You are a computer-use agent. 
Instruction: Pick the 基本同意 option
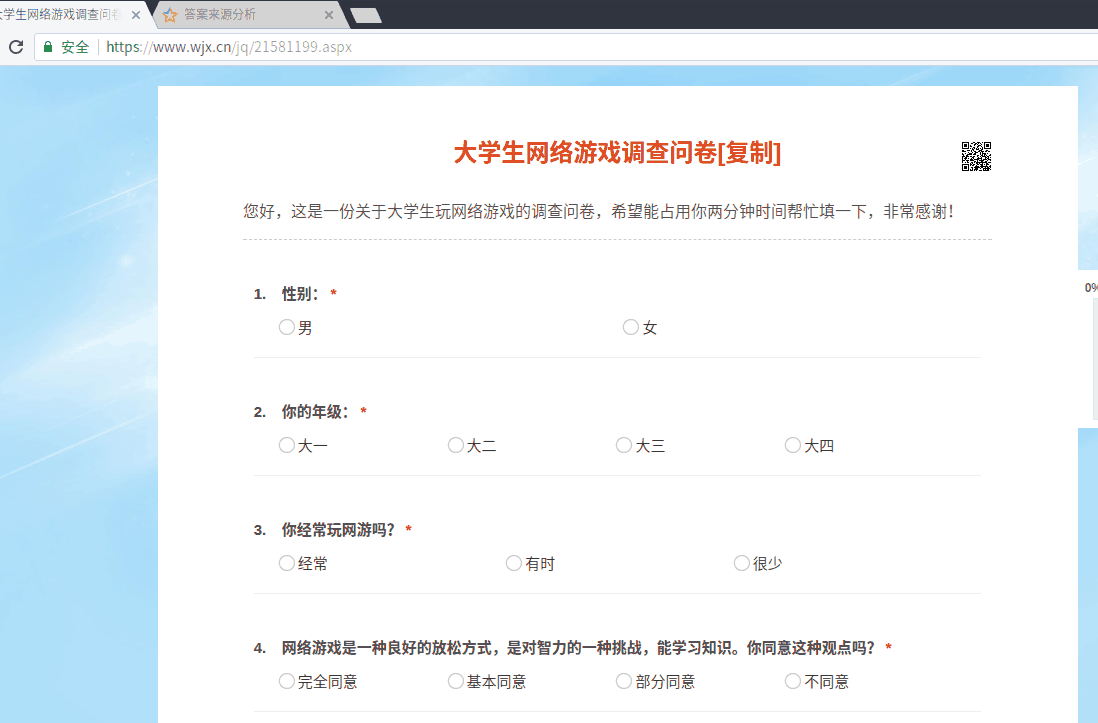(455, 681)
